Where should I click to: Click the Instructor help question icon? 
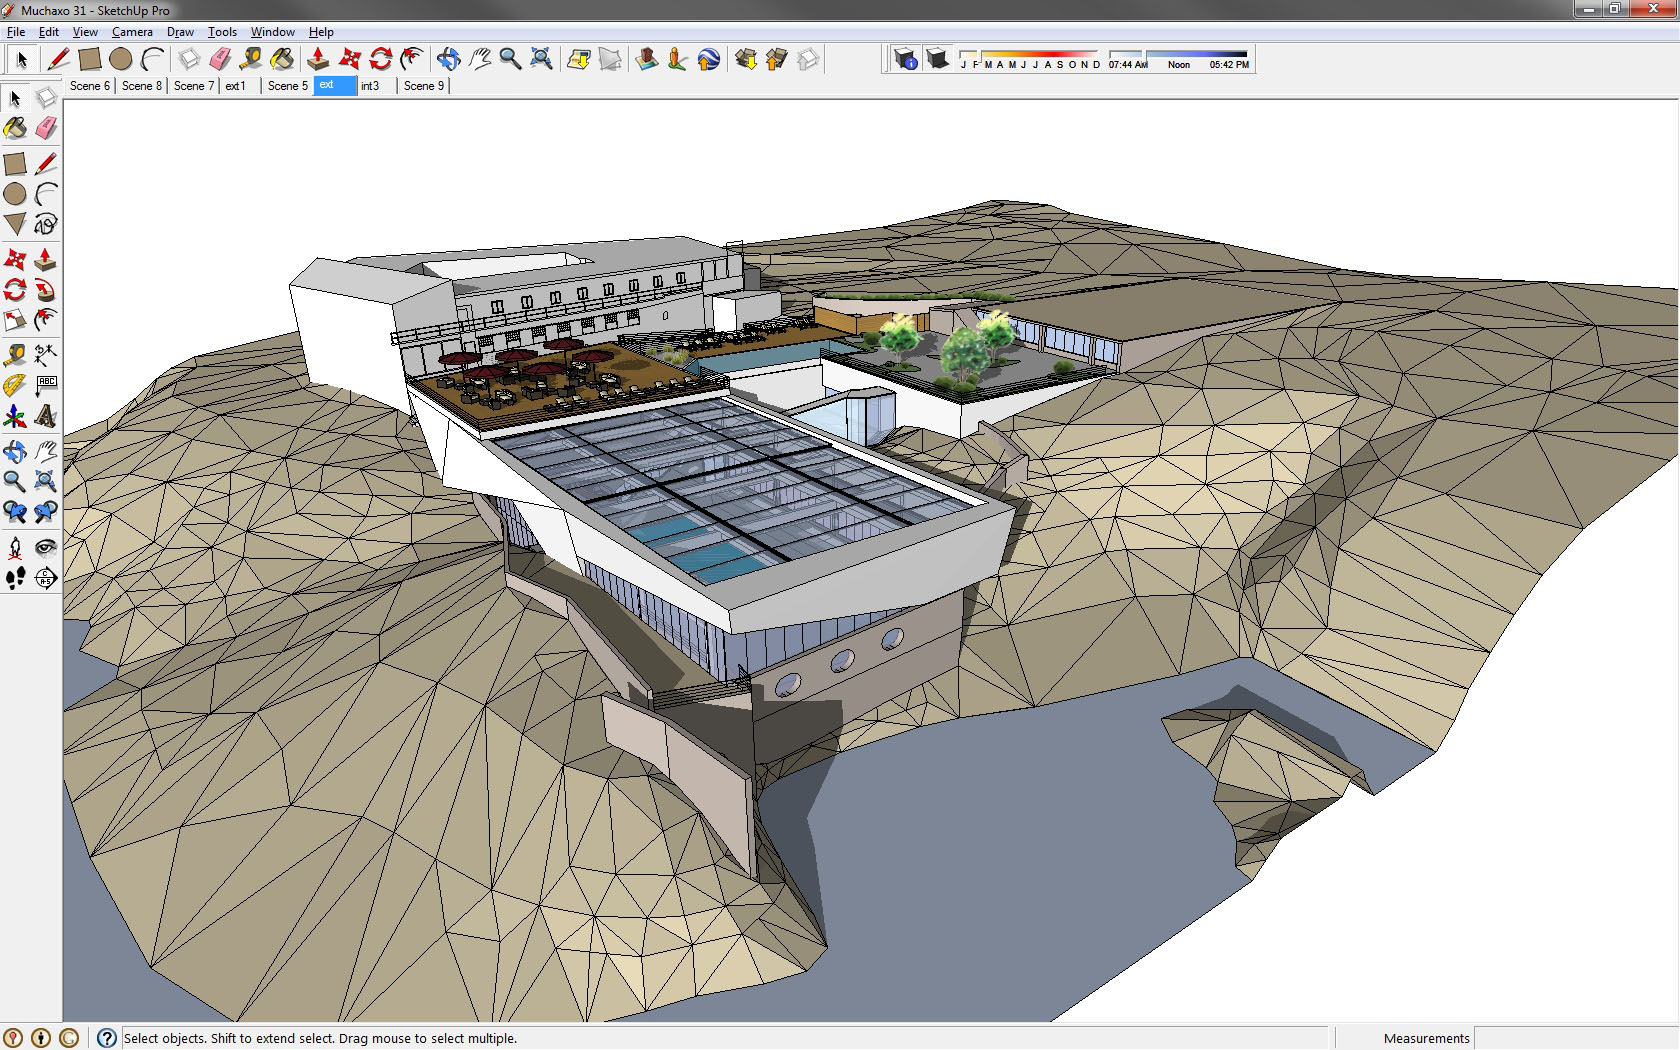point(106,1038)
